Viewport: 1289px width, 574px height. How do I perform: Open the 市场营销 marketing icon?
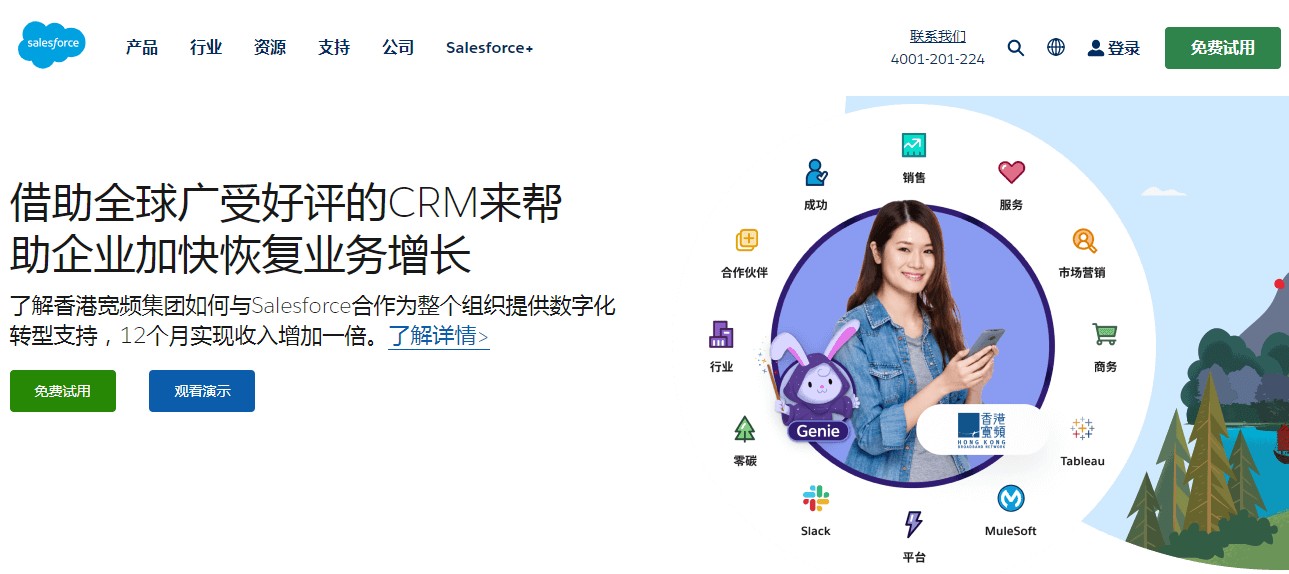pyautogui.click(x=1084, y=240)
